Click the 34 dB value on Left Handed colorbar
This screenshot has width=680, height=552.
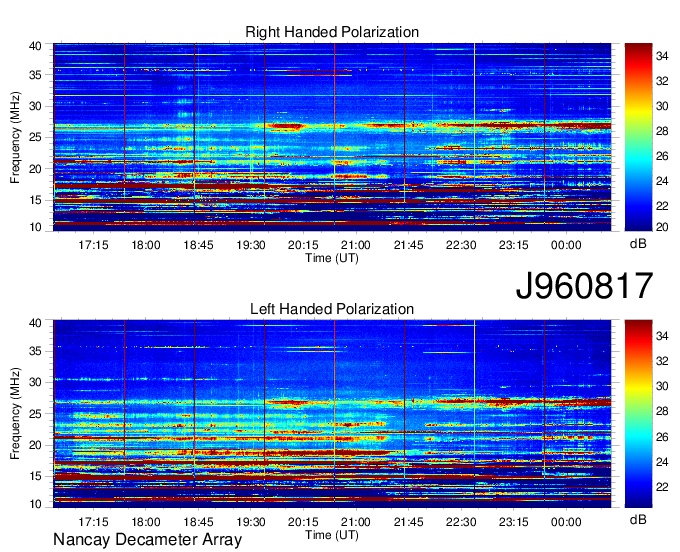[662, 336]
